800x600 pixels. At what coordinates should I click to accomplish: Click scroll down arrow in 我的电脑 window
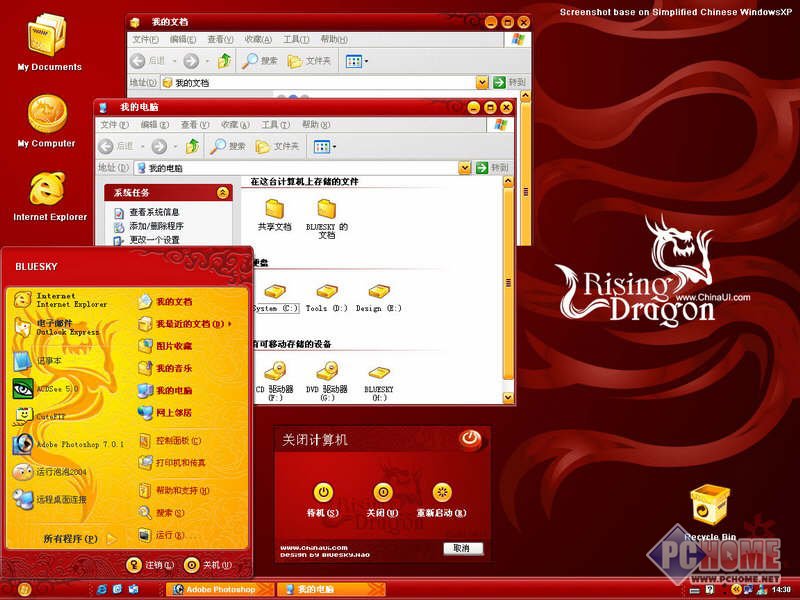coord(508,397)
